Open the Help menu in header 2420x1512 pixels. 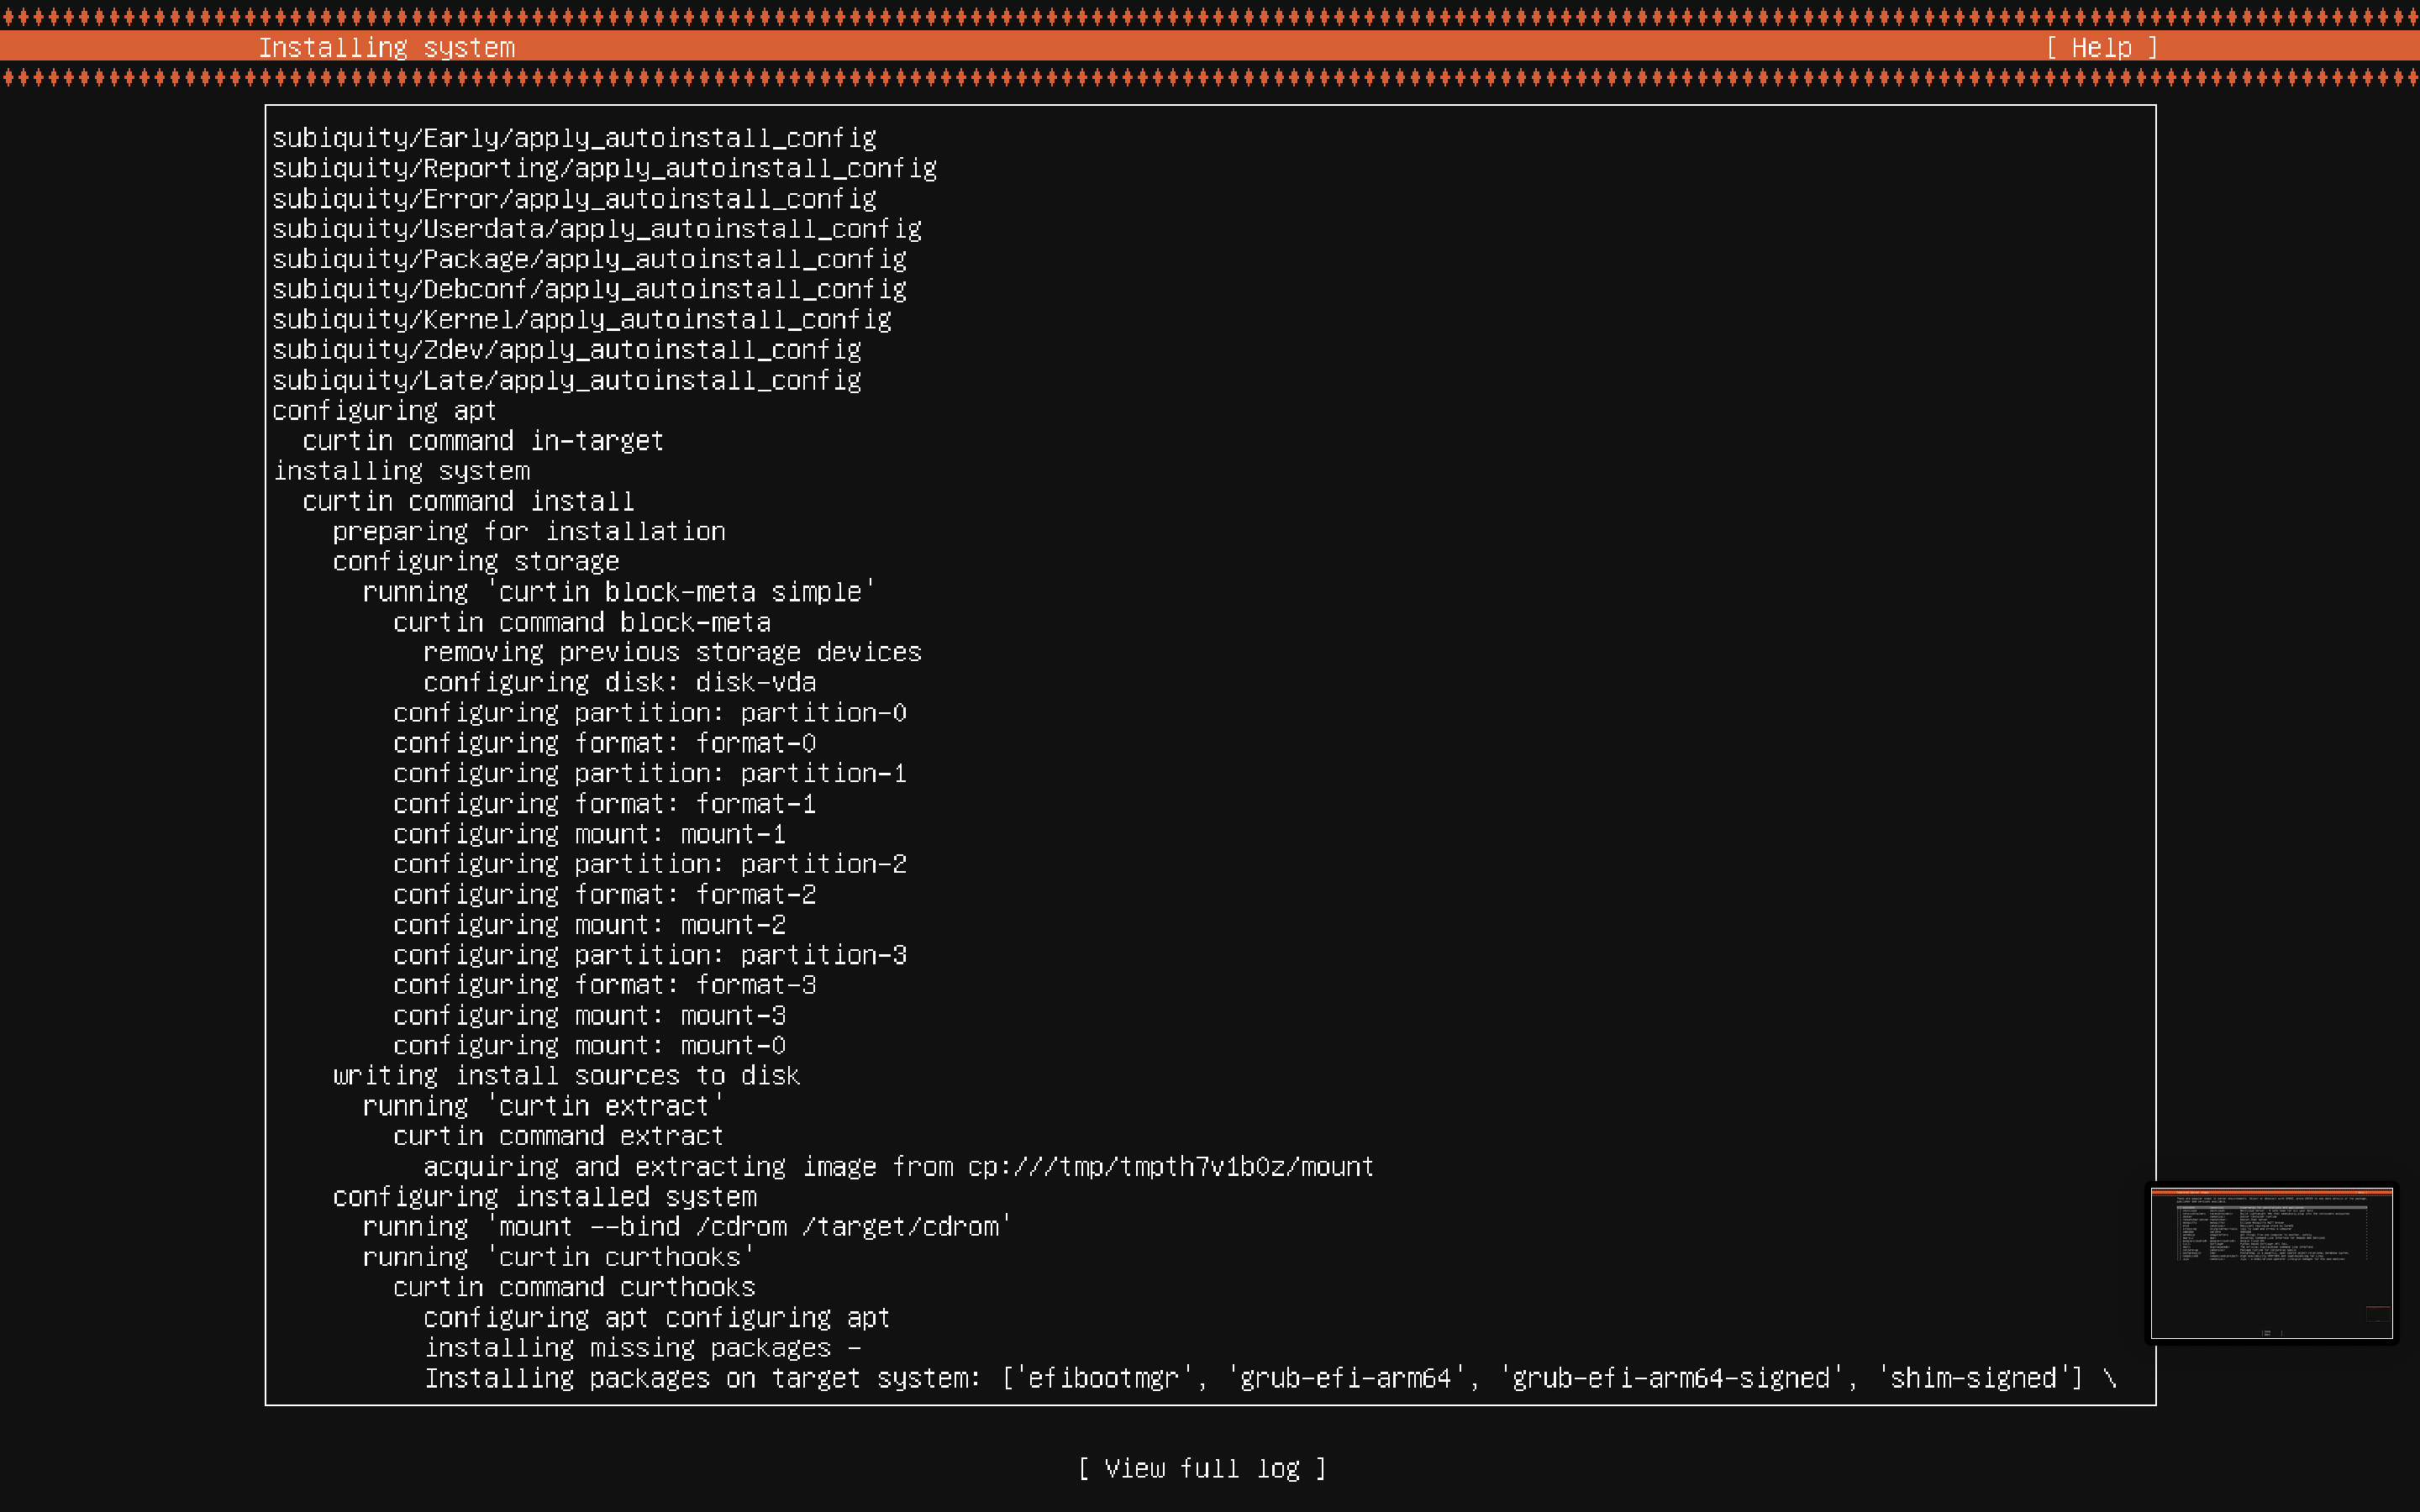[x=2101, y=47]
